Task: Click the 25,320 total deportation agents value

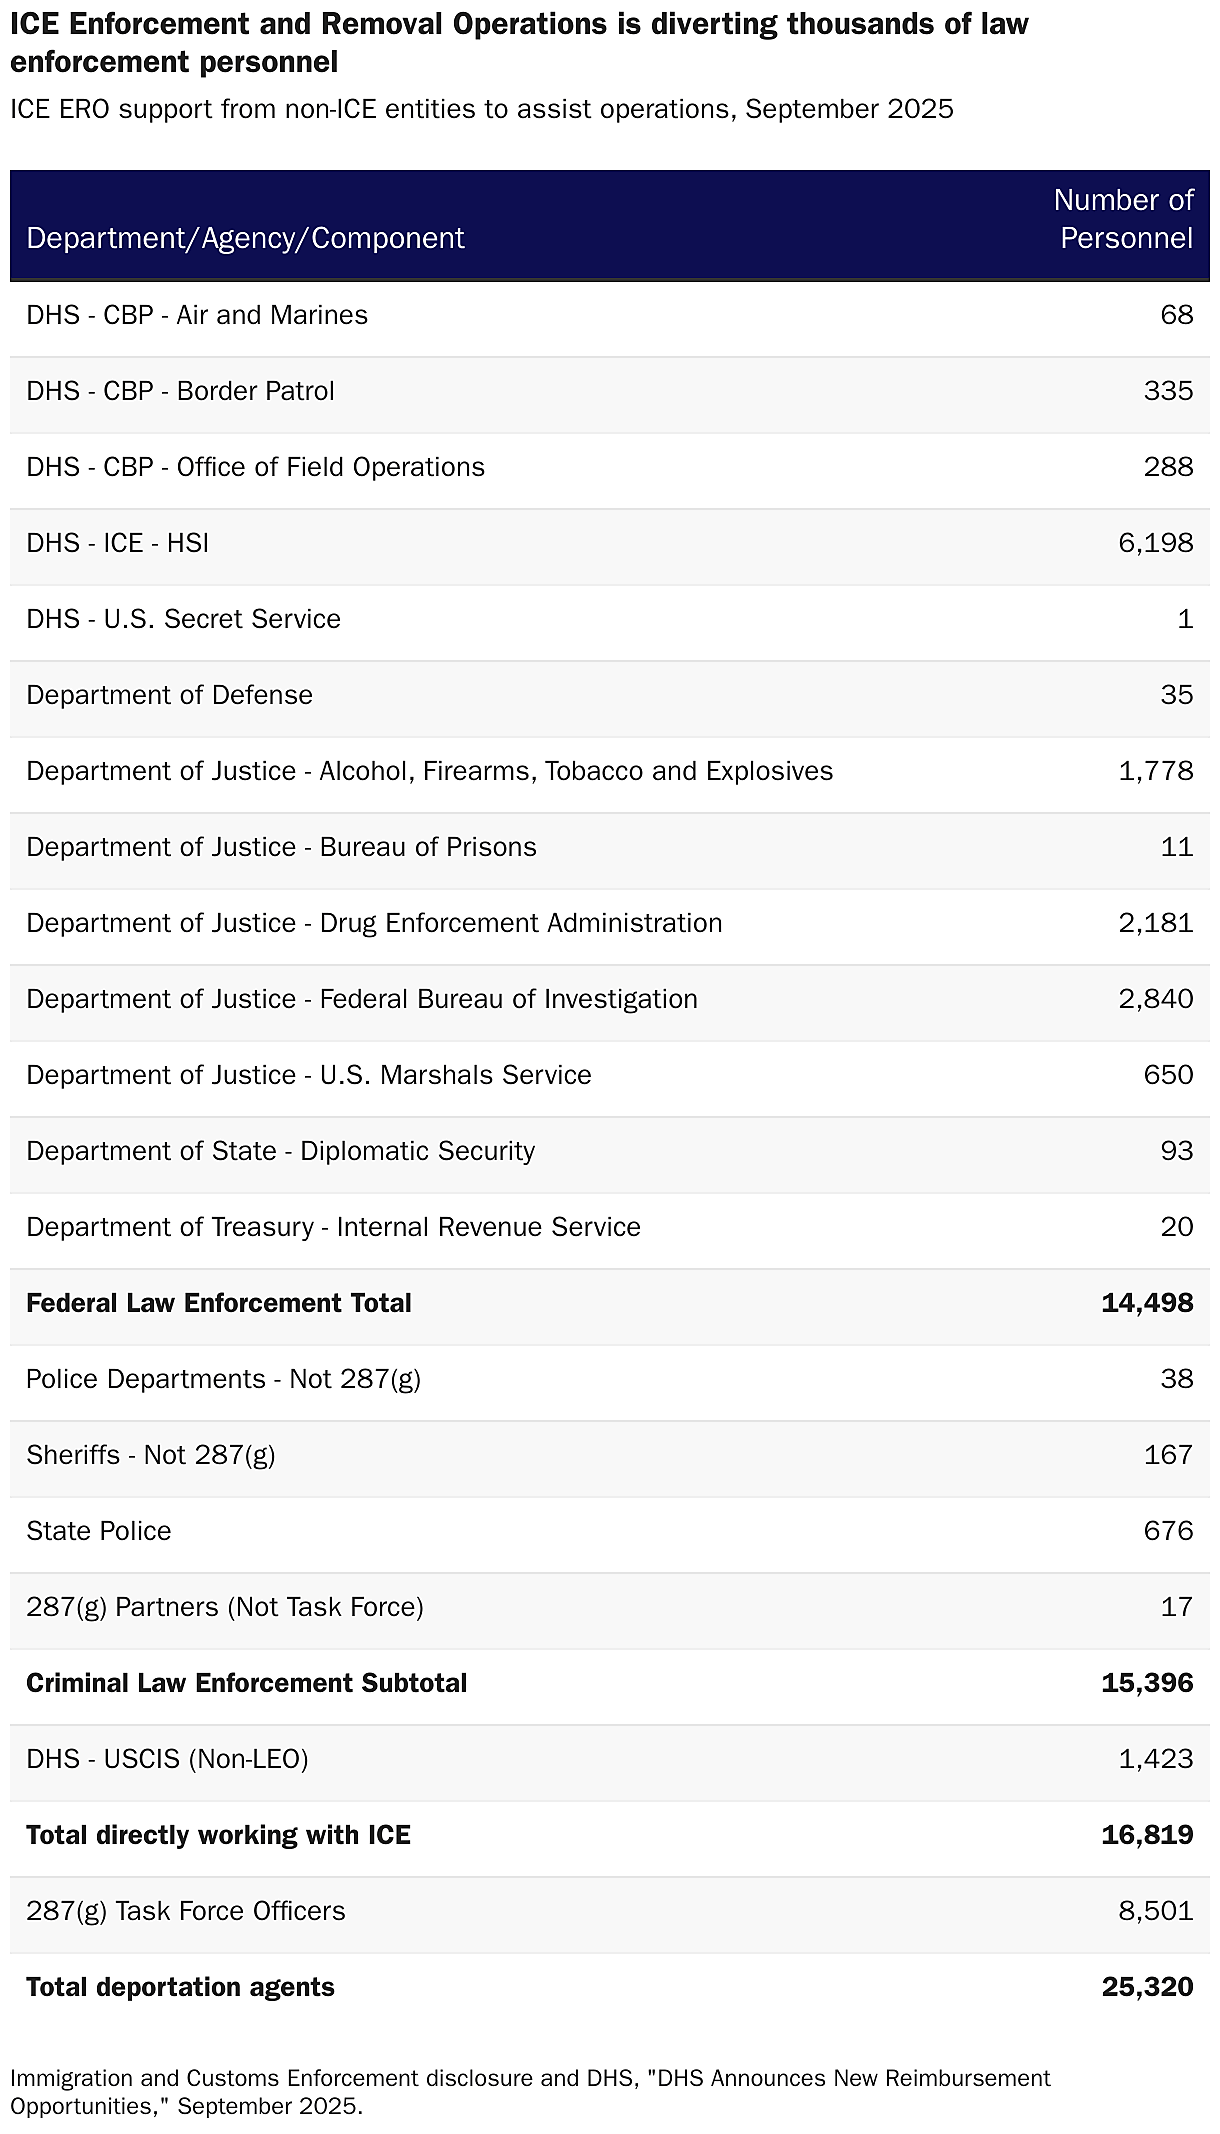Action: pyautogui.click(x=1147, y=1987)
